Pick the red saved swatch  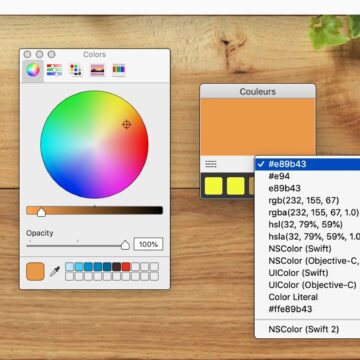point(126,267)
